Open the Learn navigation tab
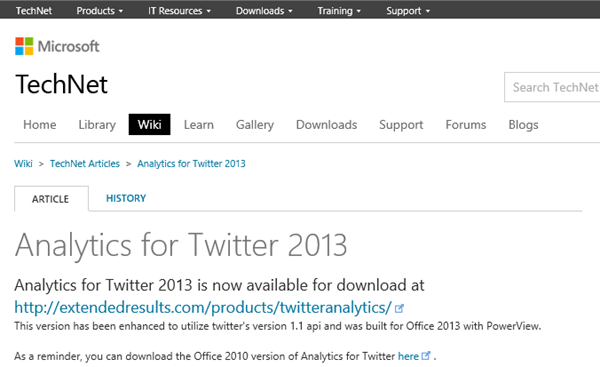Viewport: 600px width, 367px height. point(199,125)
